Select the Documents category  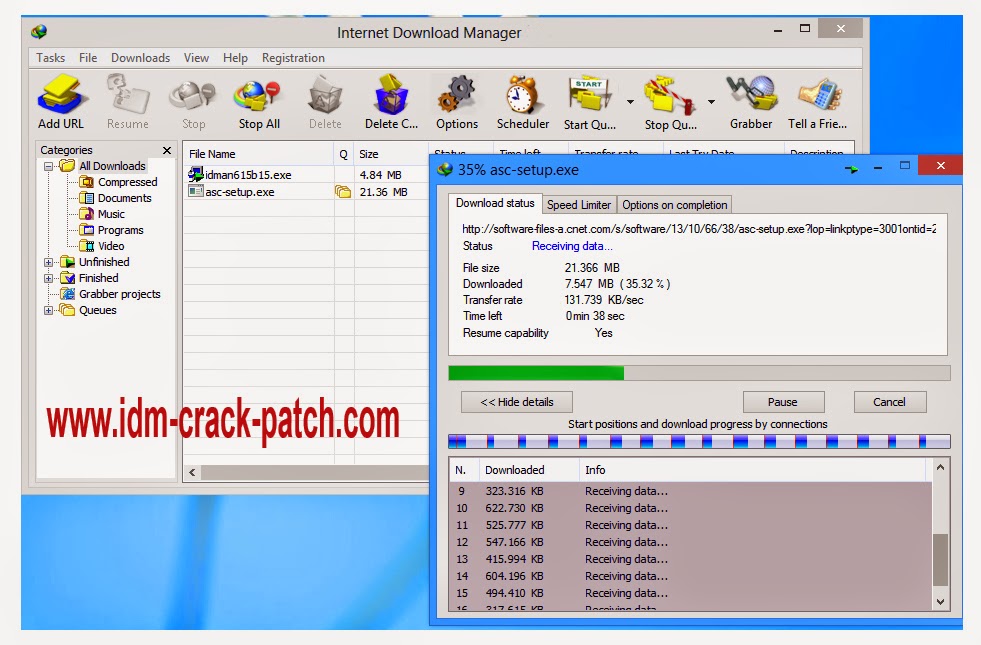(x=125, y=198)
